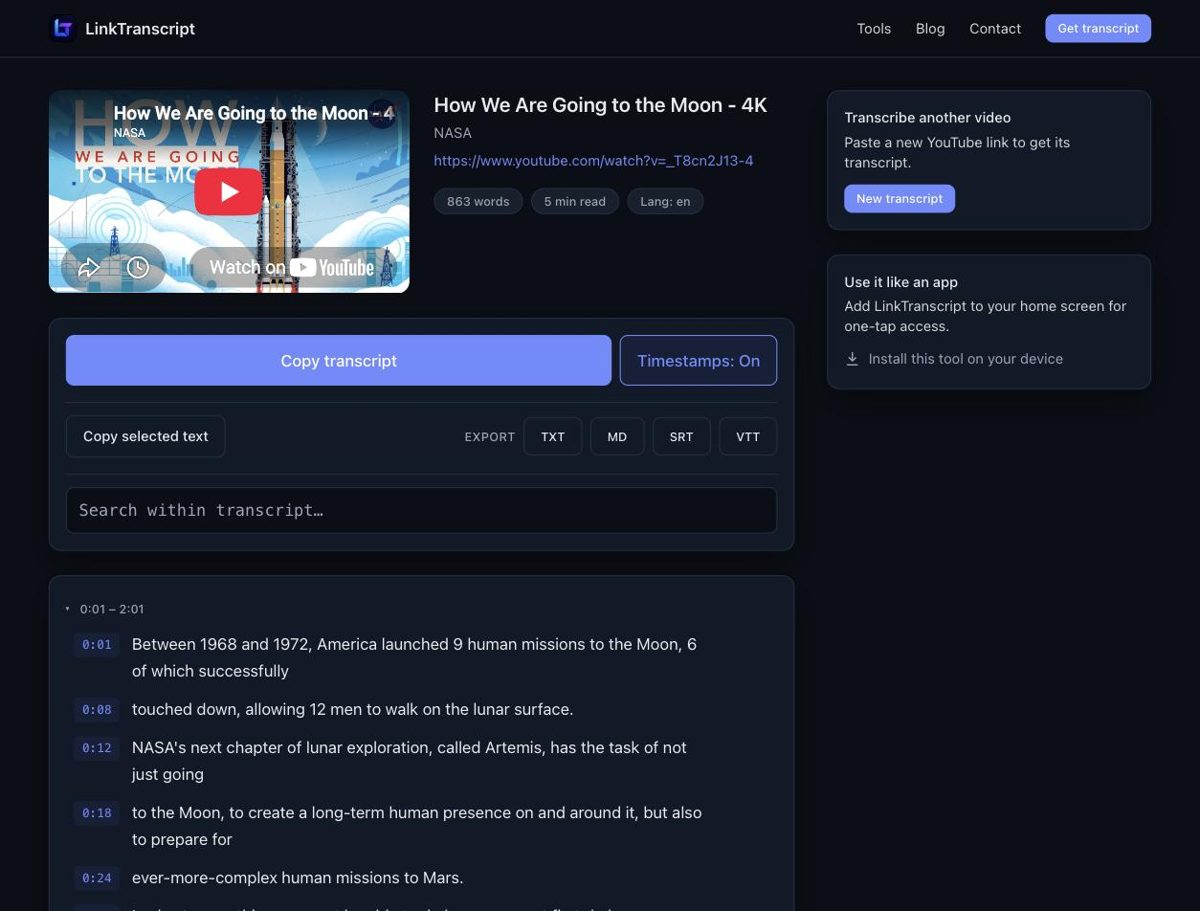Click the Transcribe another video heading
Image resolution: width=1200 pixels, height=911 pixels.
pyautogui.click(x=927, y=117)
